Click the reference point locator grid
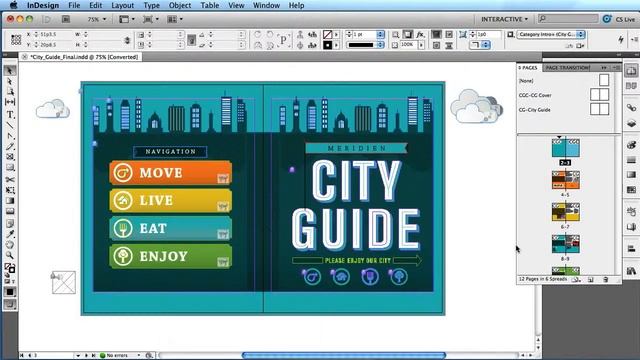The height and width of the screenshot is (360, 640). 16,40
